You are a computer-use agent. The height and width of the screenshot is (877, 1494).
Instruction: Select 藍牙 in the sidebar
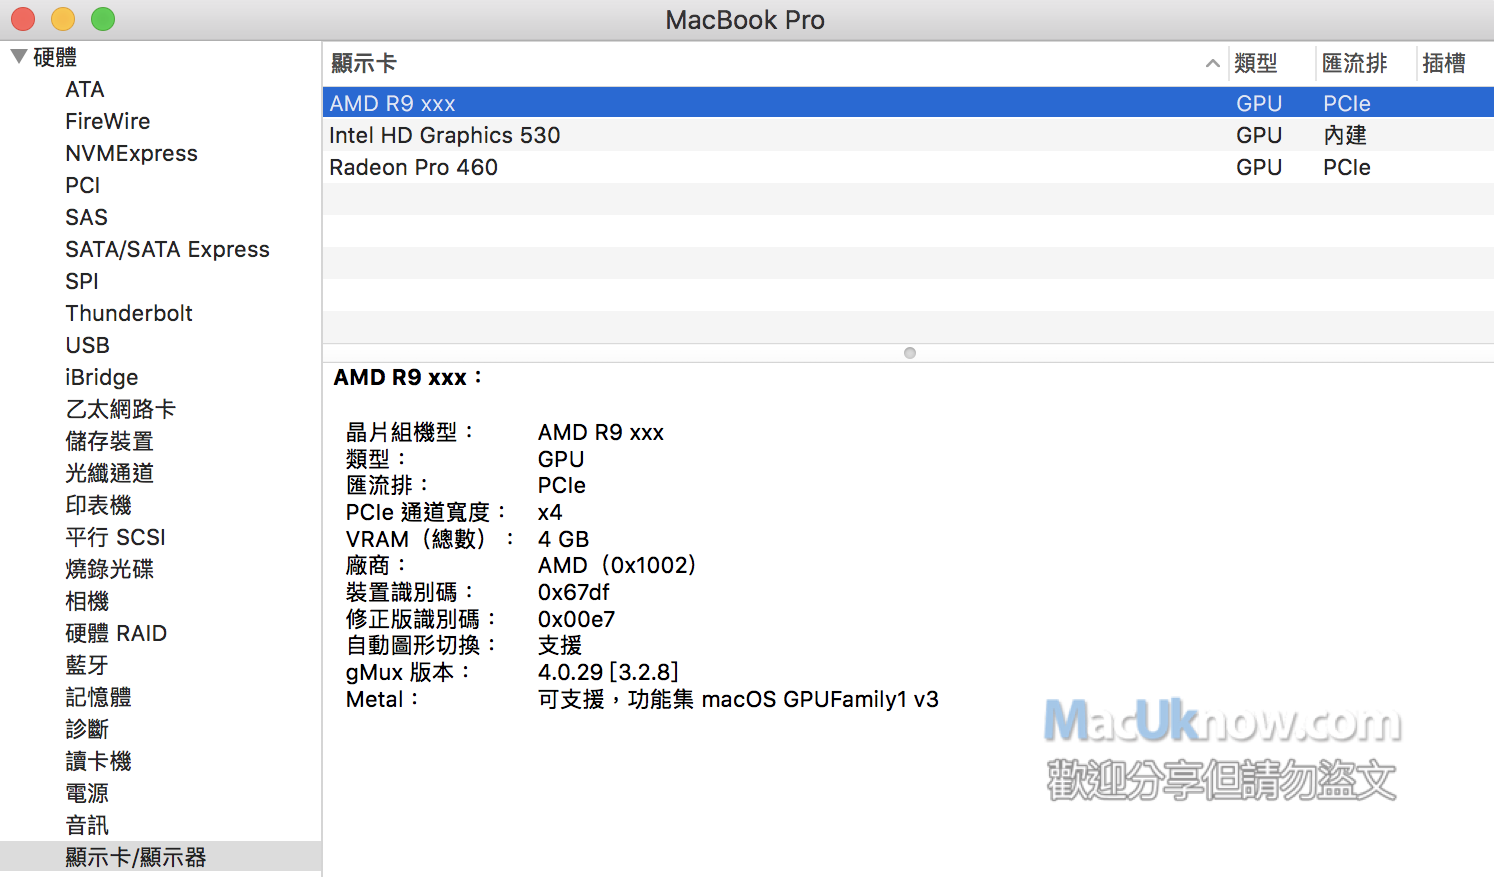[87, 666]
